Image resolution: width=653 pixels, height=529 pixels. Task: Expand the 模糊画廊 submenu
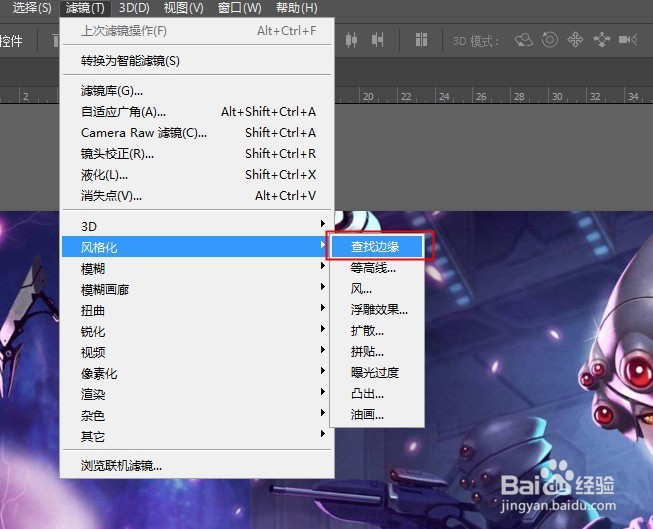coord(197,289)
